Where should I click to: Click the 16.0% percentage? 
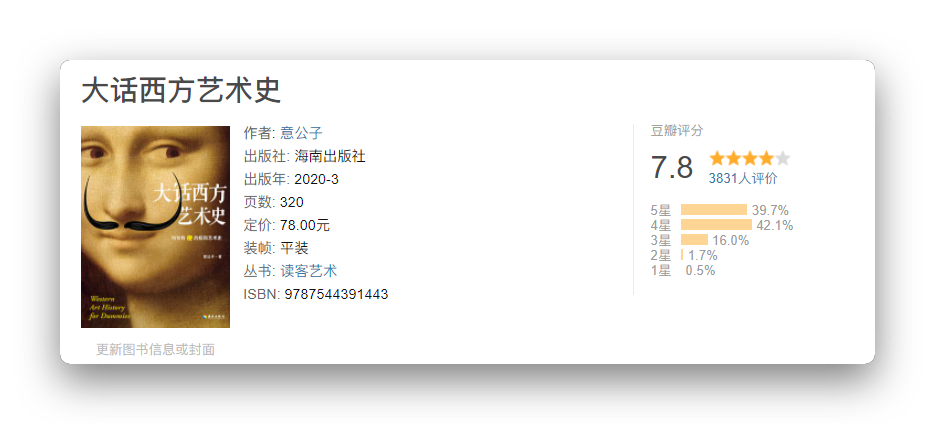pos(731,240)
